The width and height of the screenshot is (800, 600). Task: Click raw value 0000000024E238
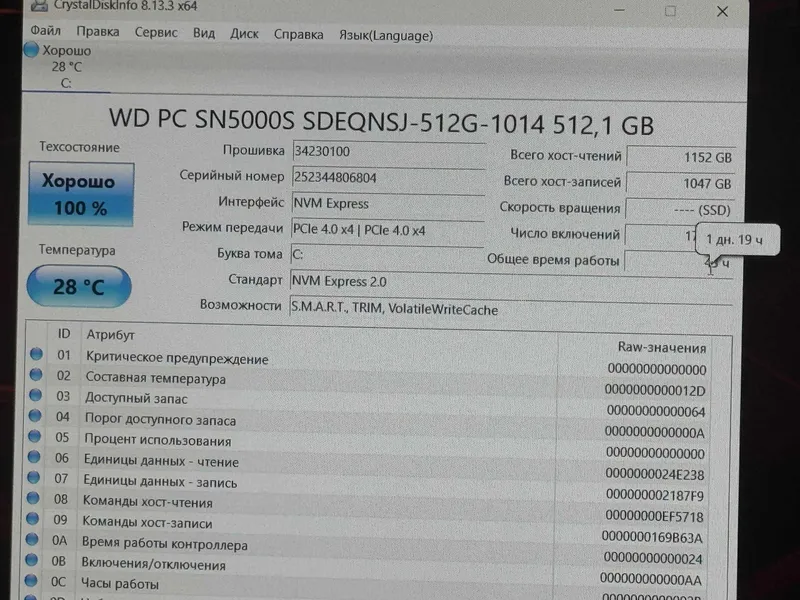(x=655, y=474)
